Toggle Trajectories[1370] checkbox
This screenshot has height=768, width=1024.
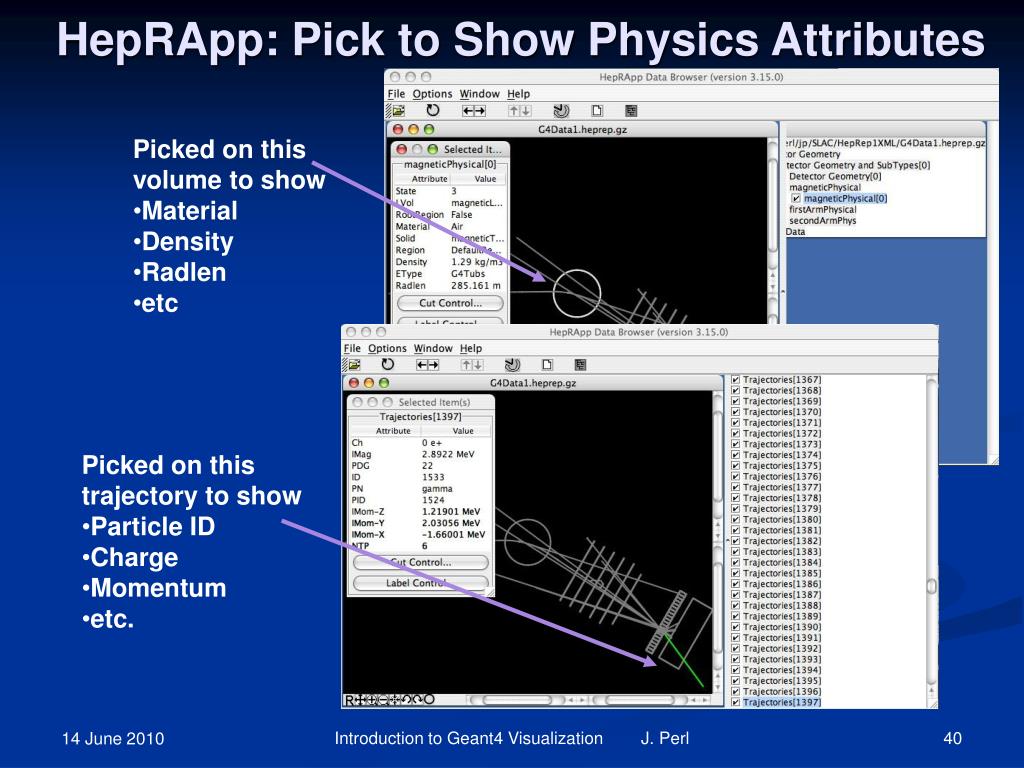pos(736,412)
